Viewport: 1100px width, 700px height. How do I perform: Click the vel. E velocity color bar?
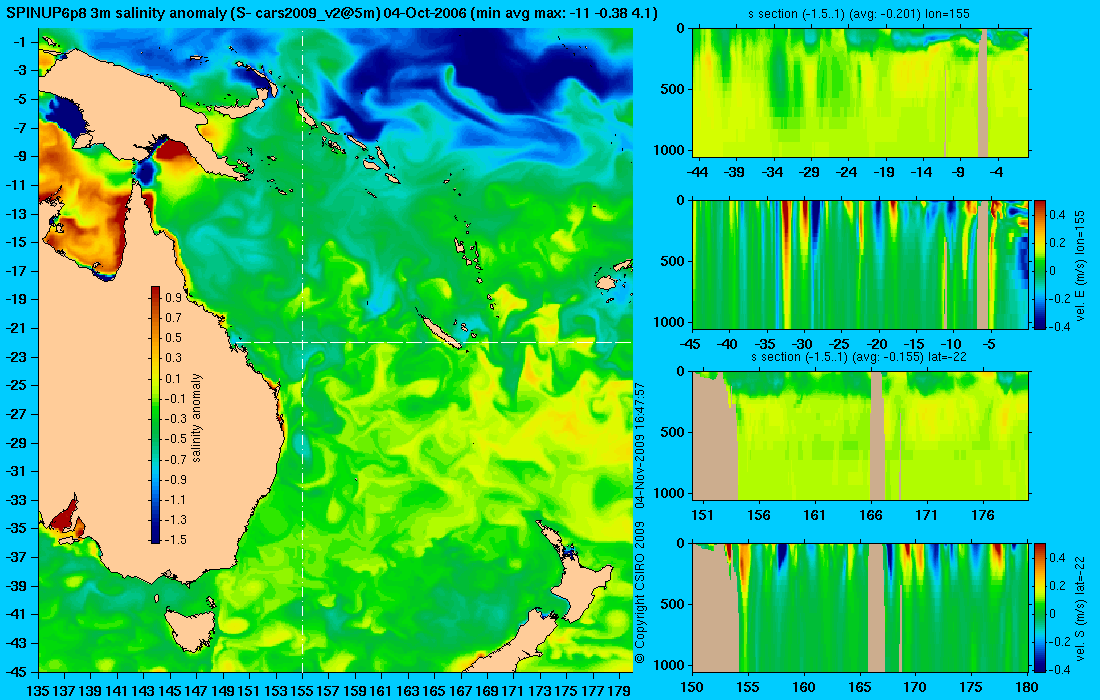1040,264
